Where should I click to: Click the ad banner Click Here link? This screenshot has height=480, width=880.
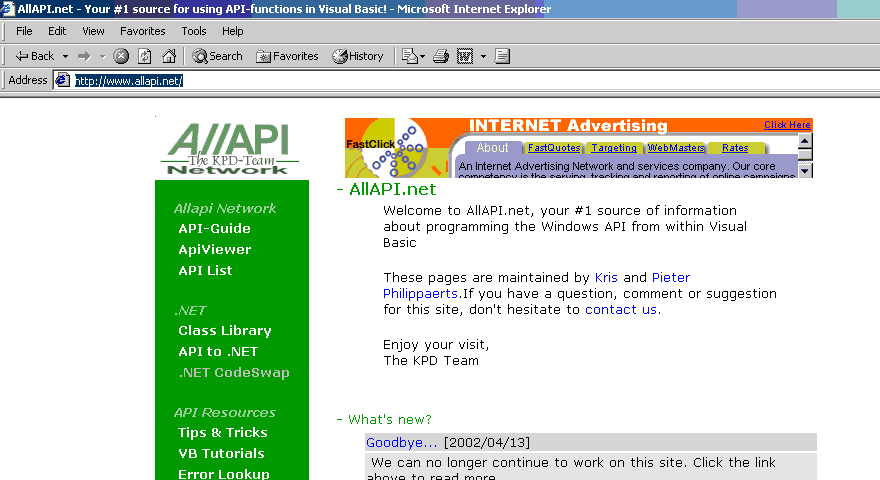pyautogui.click(x=787, y=125)
